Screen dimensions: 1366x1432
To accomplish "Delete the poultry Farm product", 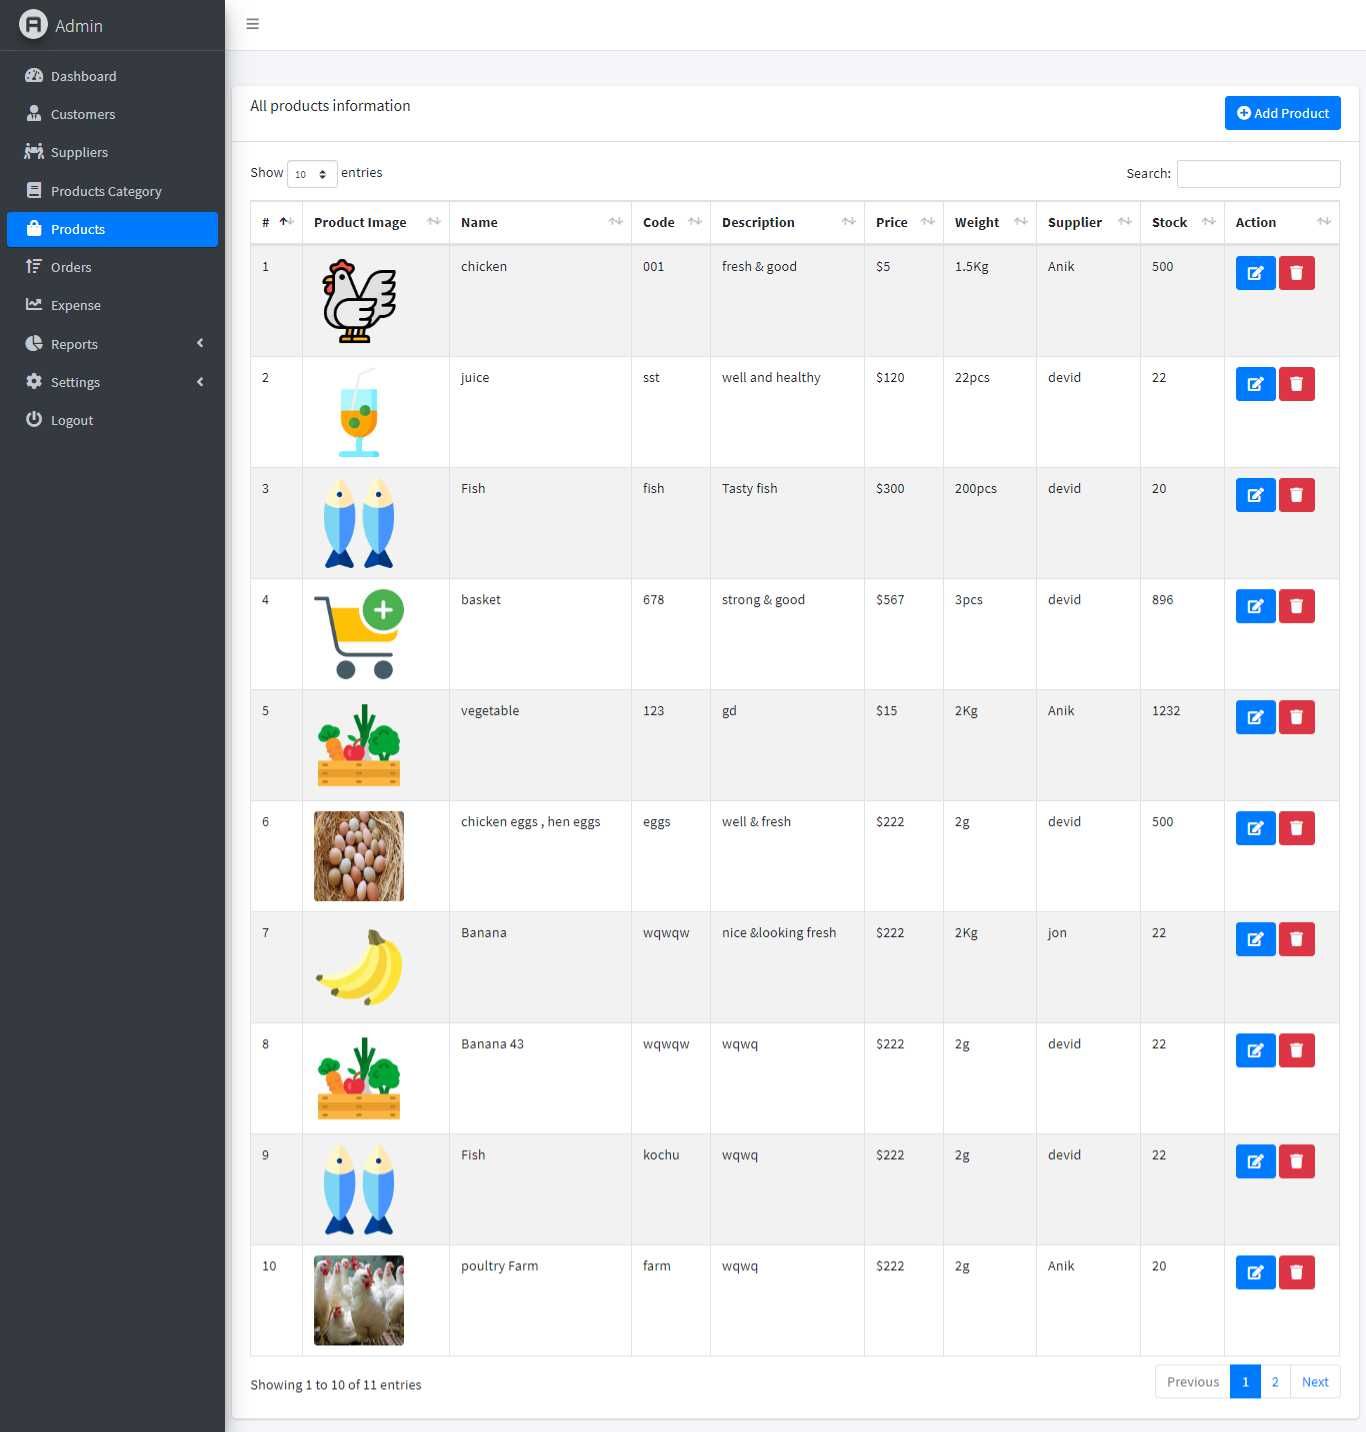I will pyautogui.click(x=1296, y=1272).
